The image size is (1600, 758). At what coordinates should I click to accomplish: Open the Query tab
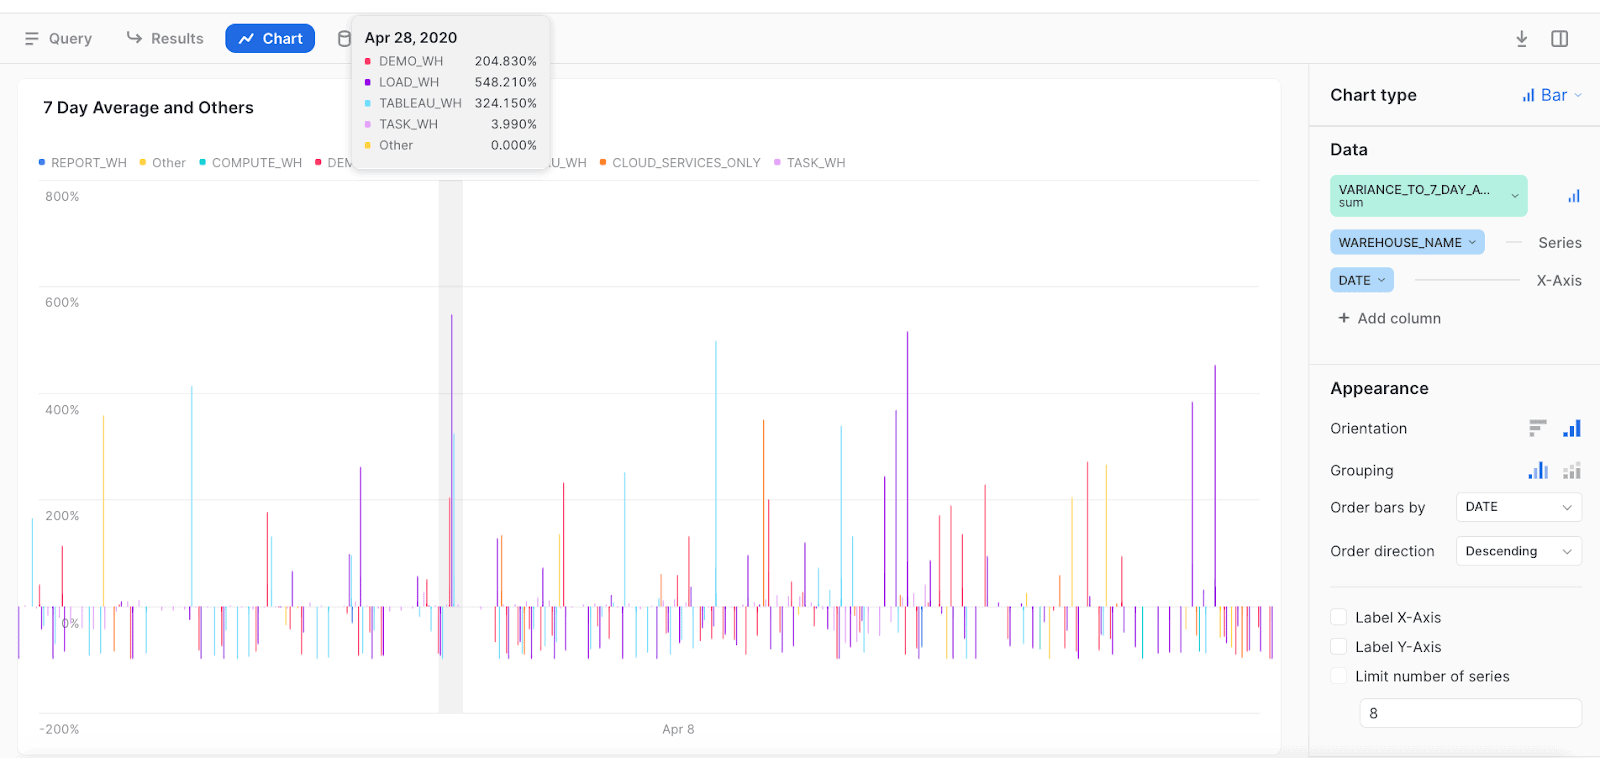pyautogui.click(x=58, y=38)
